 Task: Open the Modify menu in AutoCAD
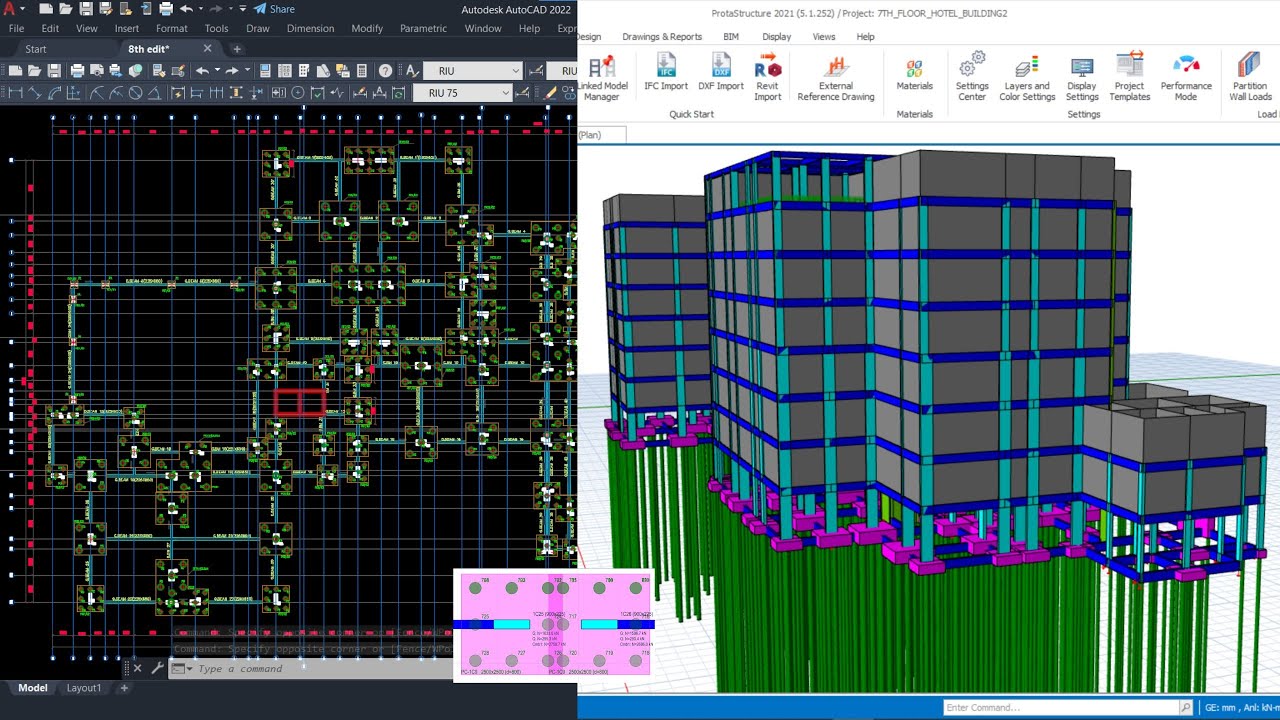tap(367, 28)
